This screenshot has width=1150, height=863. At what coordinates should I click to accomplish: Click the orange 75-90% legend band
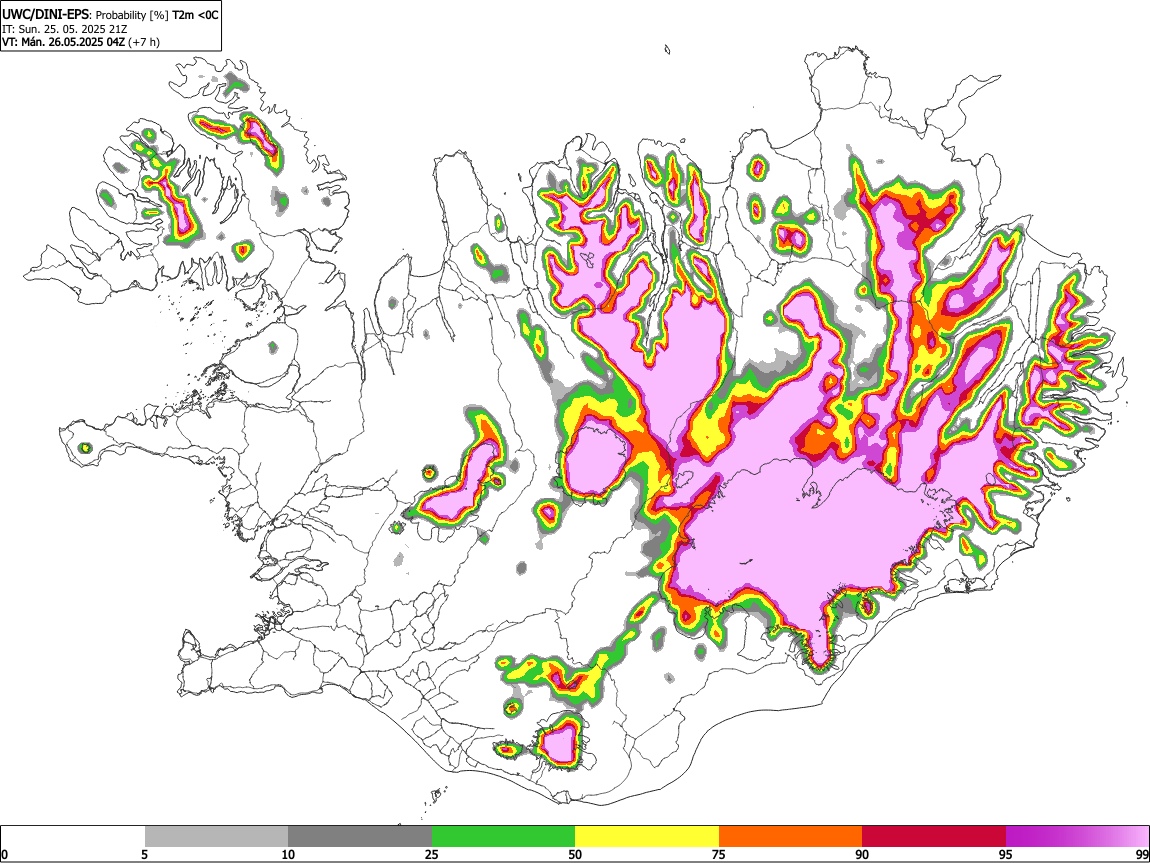(790, 837)
